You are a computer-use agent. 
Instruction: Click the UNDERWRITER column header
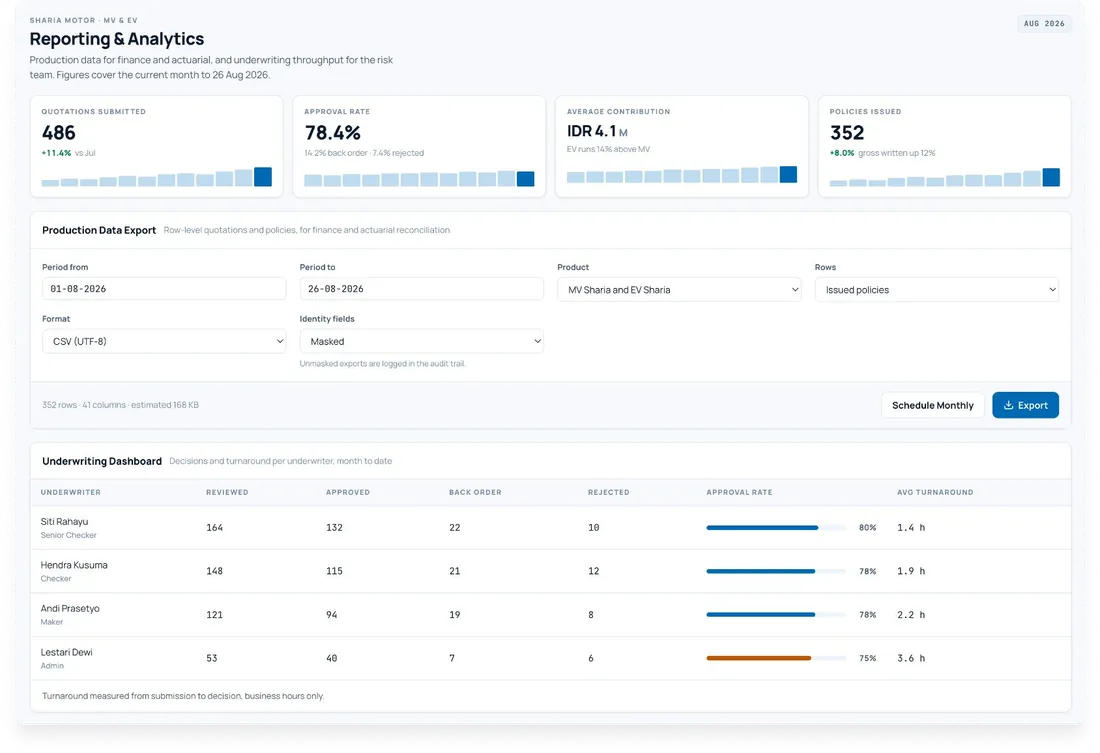(70, 493)
